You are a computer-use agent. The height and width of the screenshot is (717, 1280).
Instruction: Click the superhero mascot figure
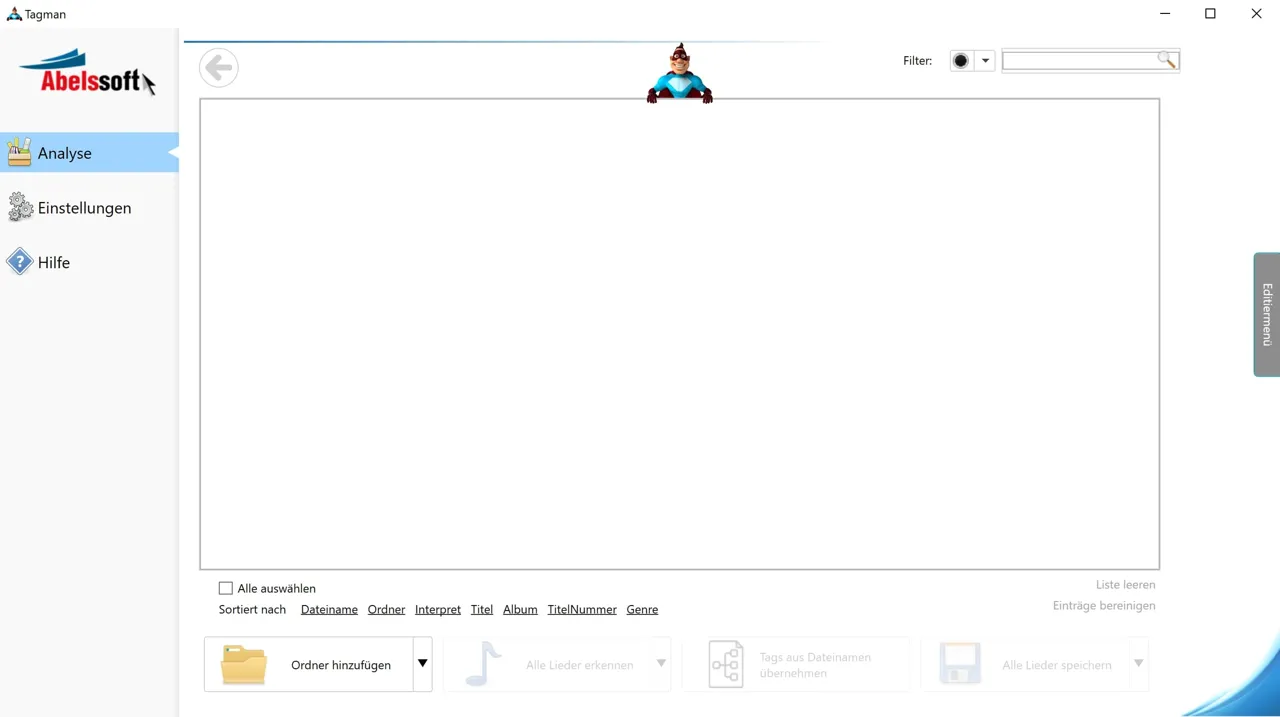(x=680, y=74)
